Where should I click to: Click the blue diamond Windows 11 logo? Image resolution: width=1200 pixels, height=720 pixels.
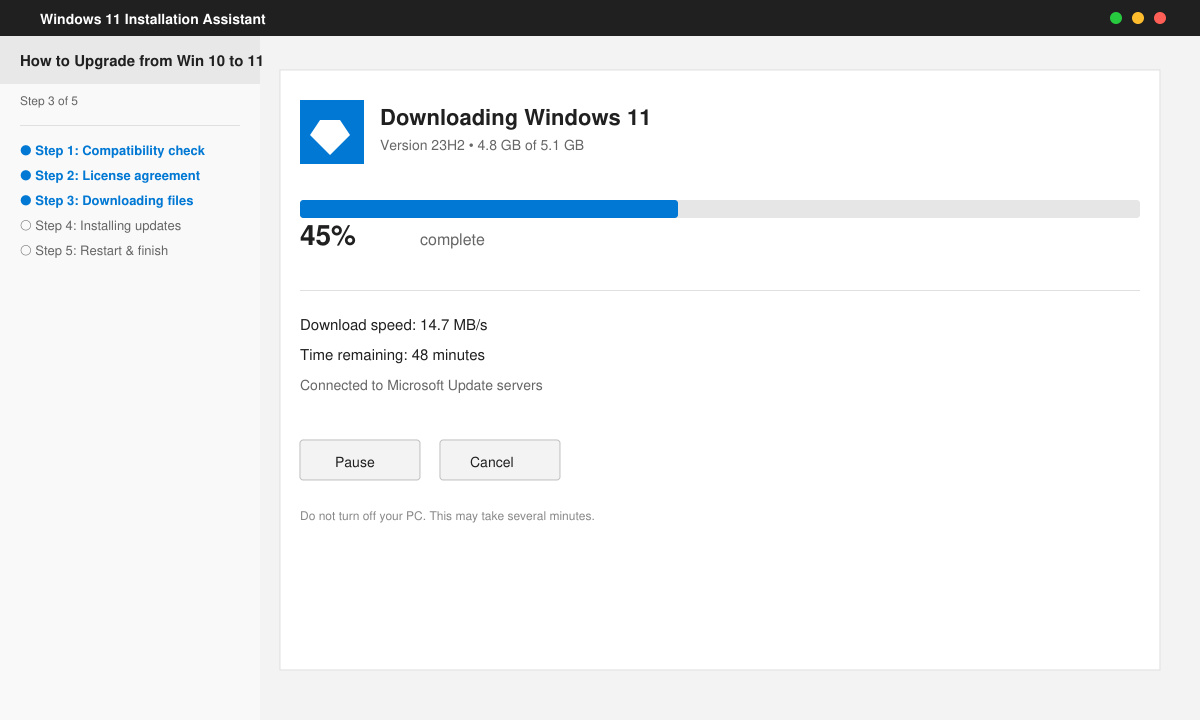(x=332, y=132)
